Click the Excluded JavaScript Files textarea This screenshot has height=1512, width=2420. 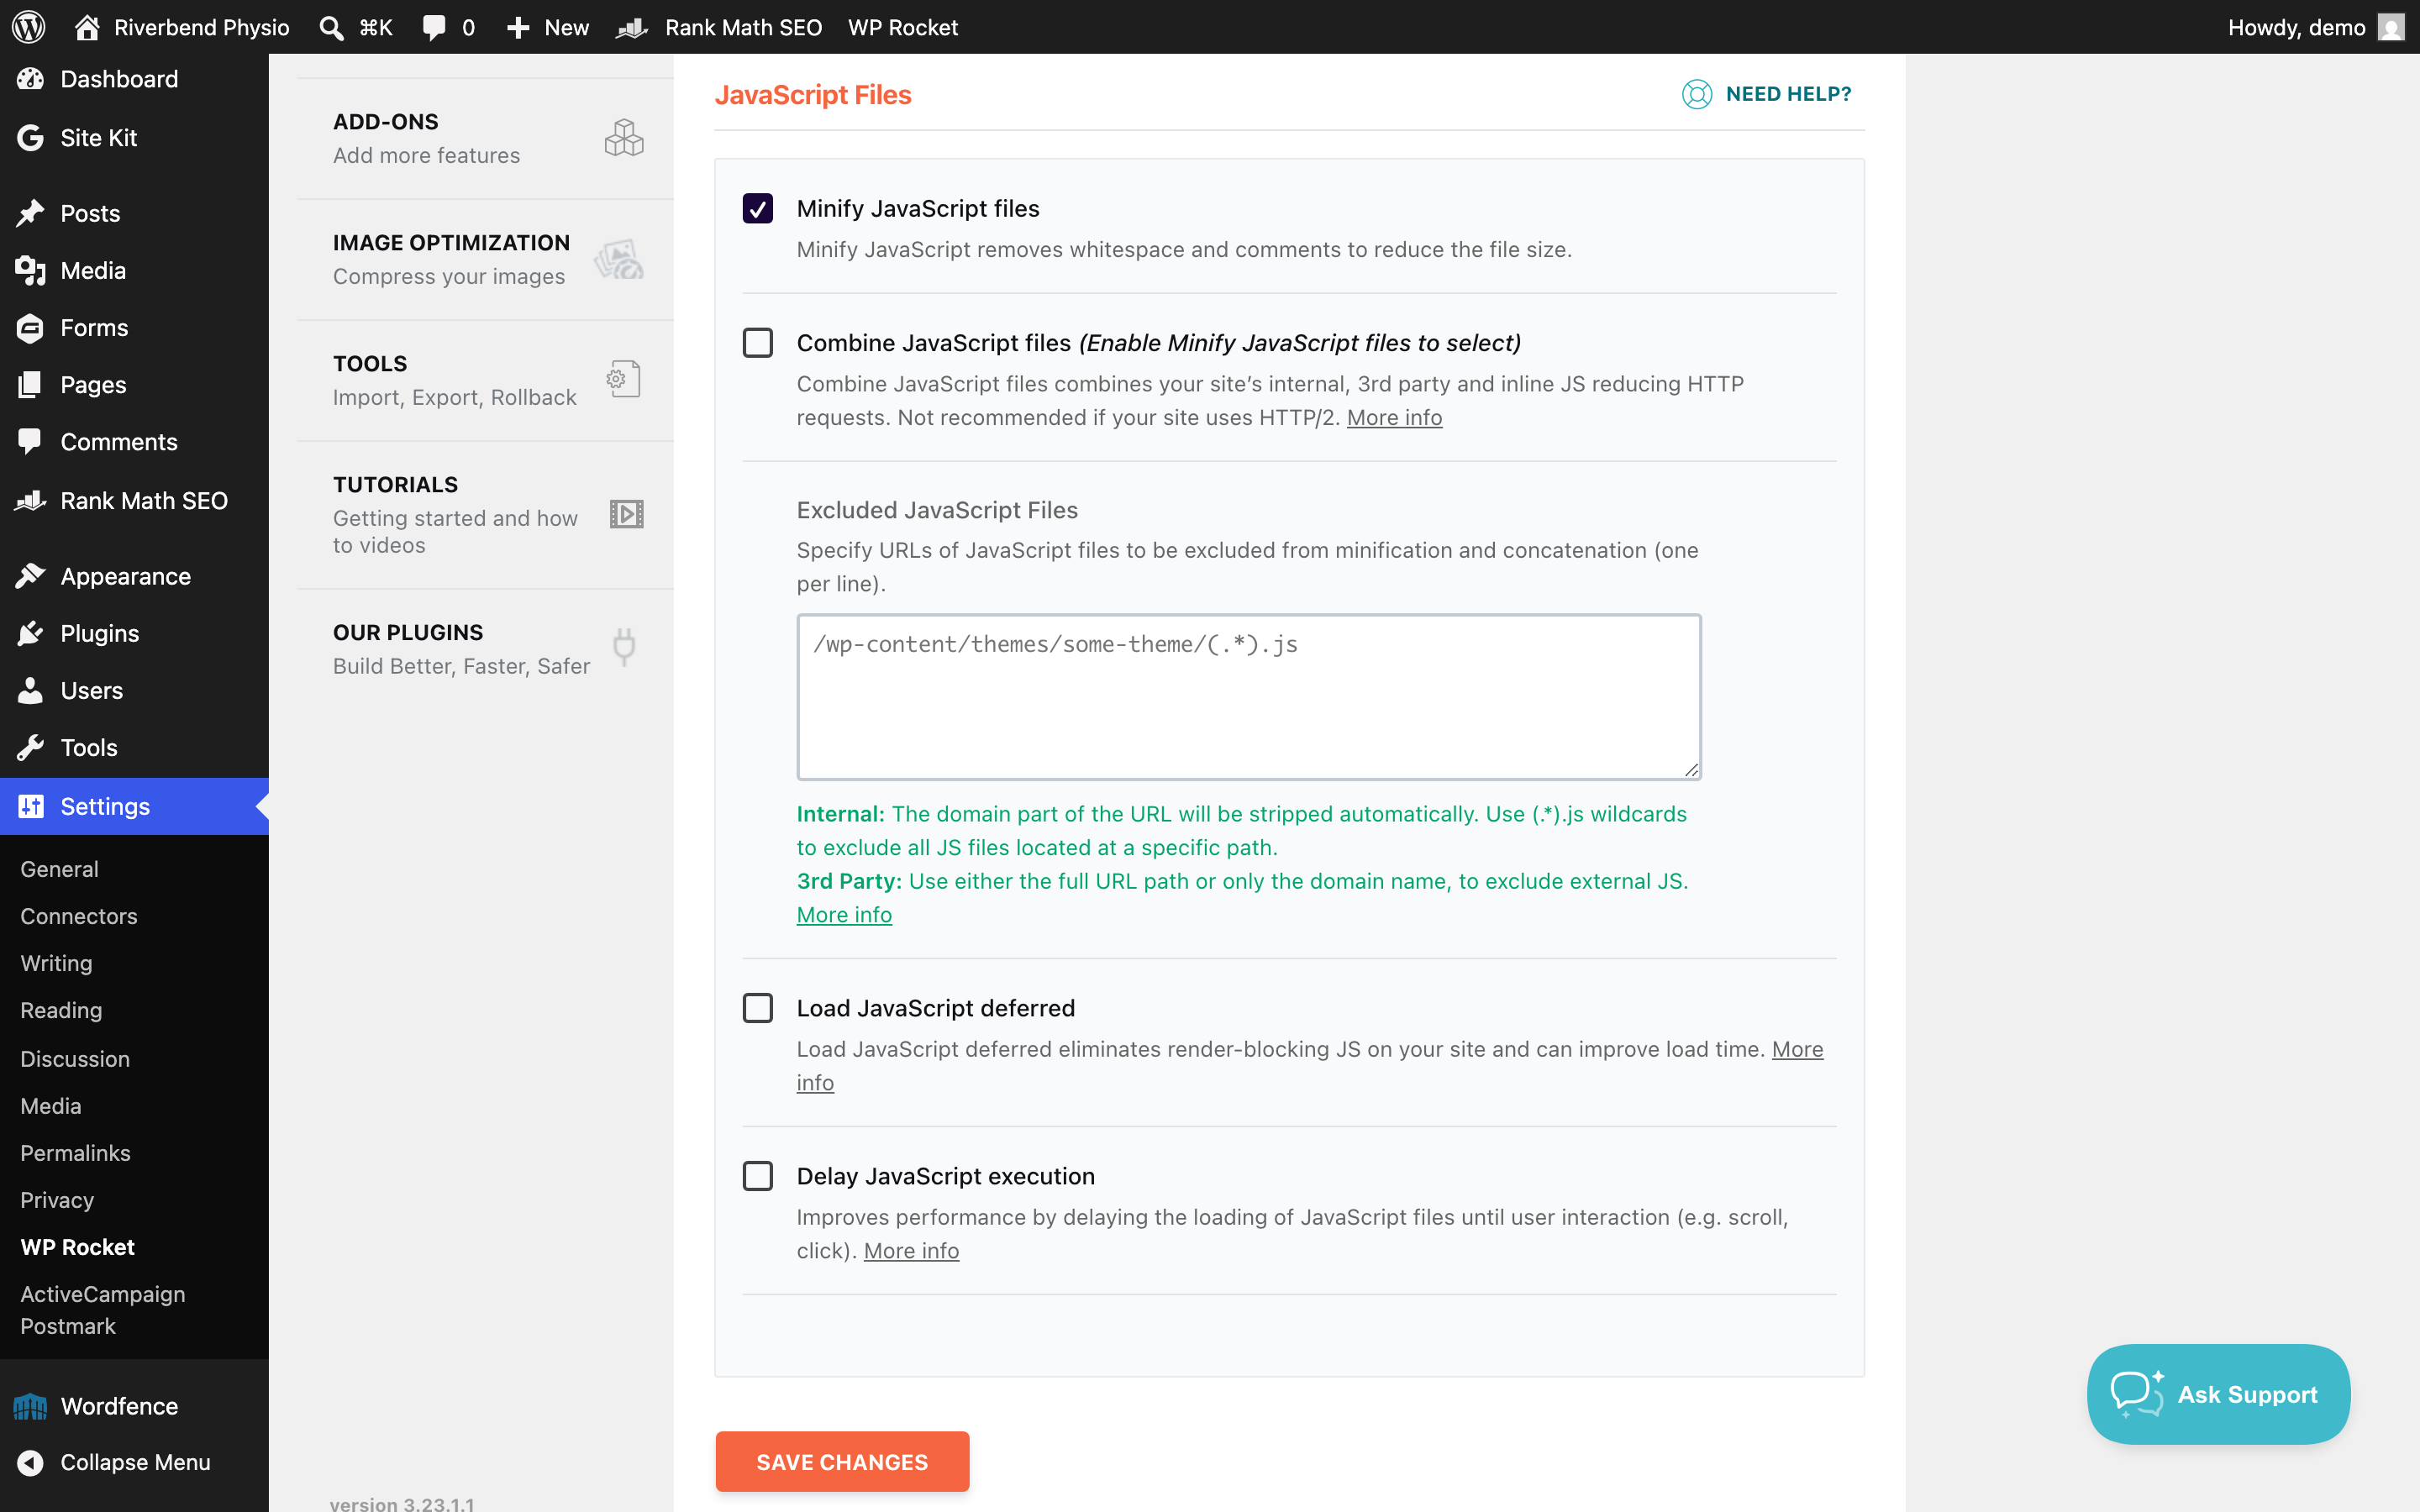1249,697
